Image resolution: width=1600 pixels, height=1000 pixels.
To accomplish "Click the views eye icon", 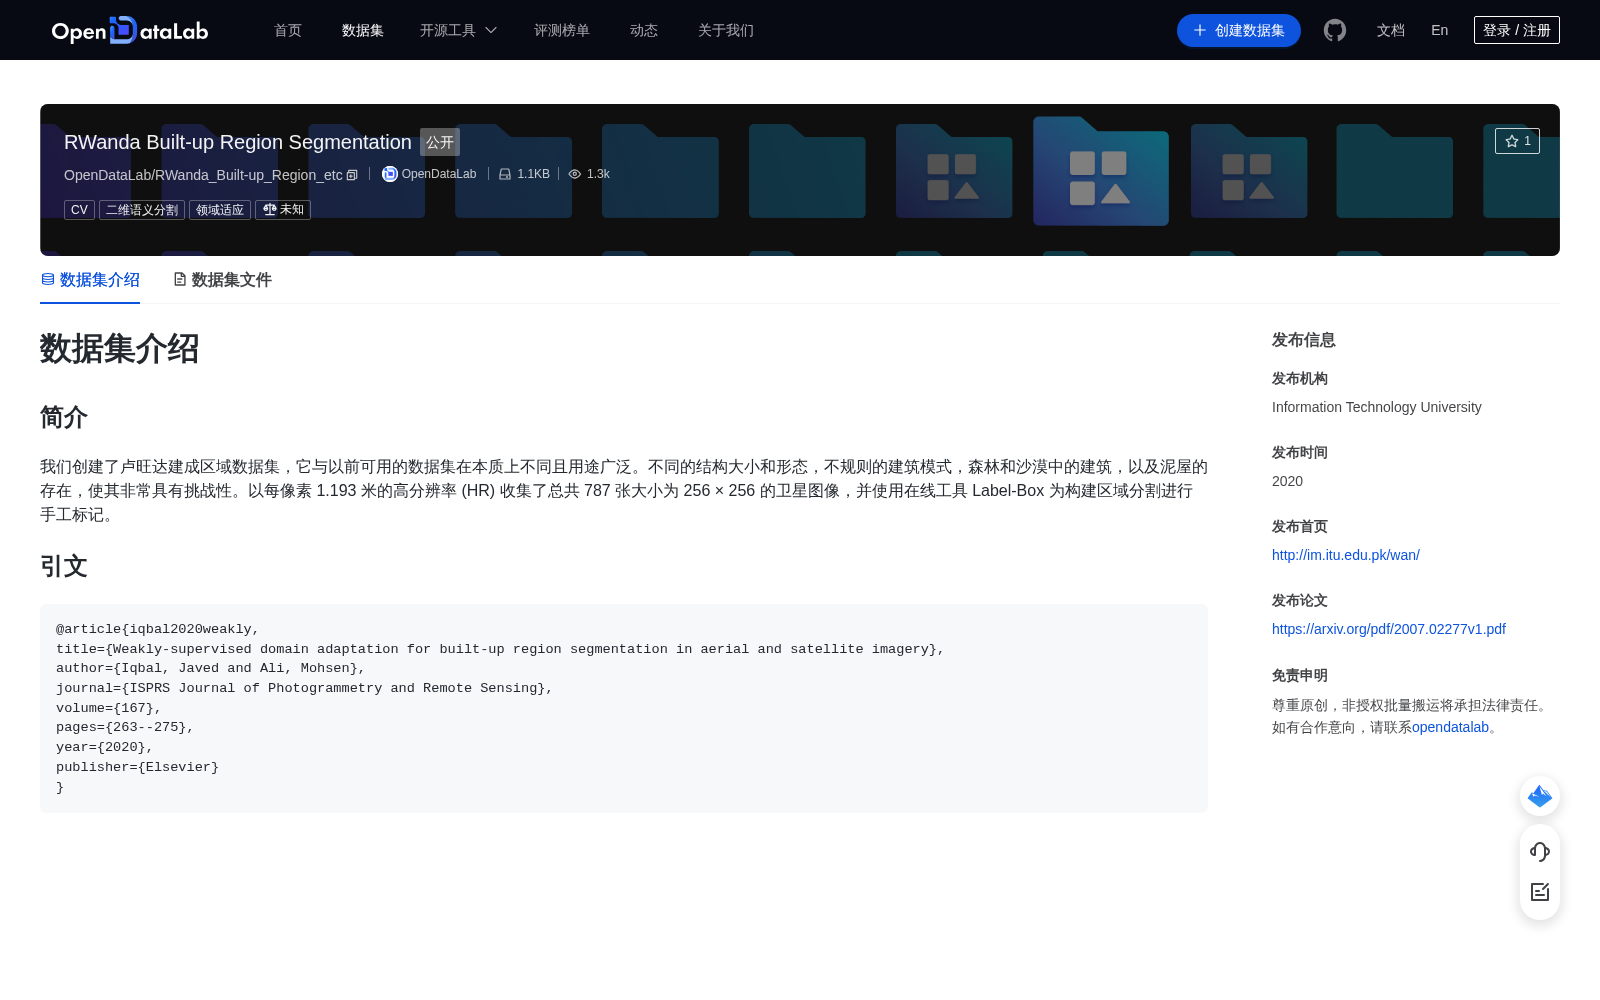I will (x=575, y=174).
